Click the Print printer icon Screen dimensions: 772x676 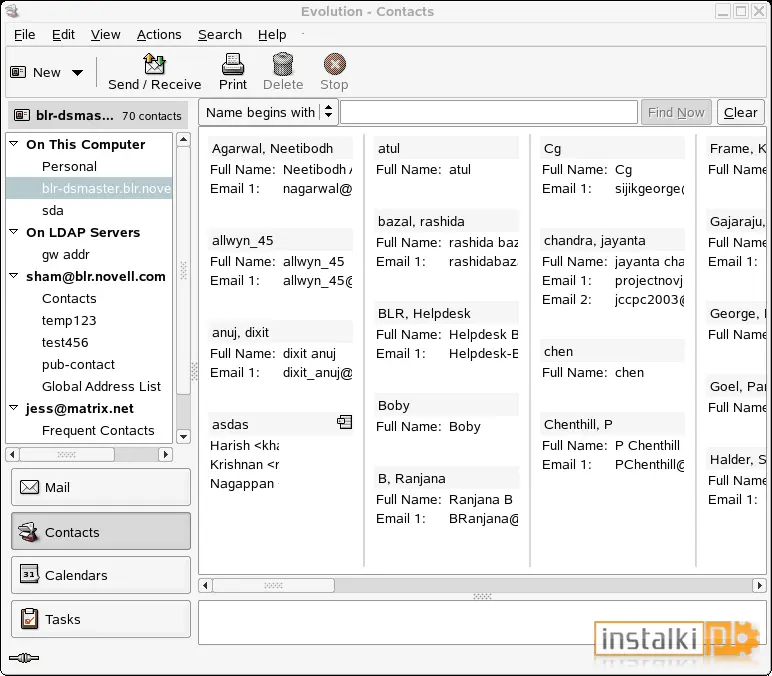233,64
